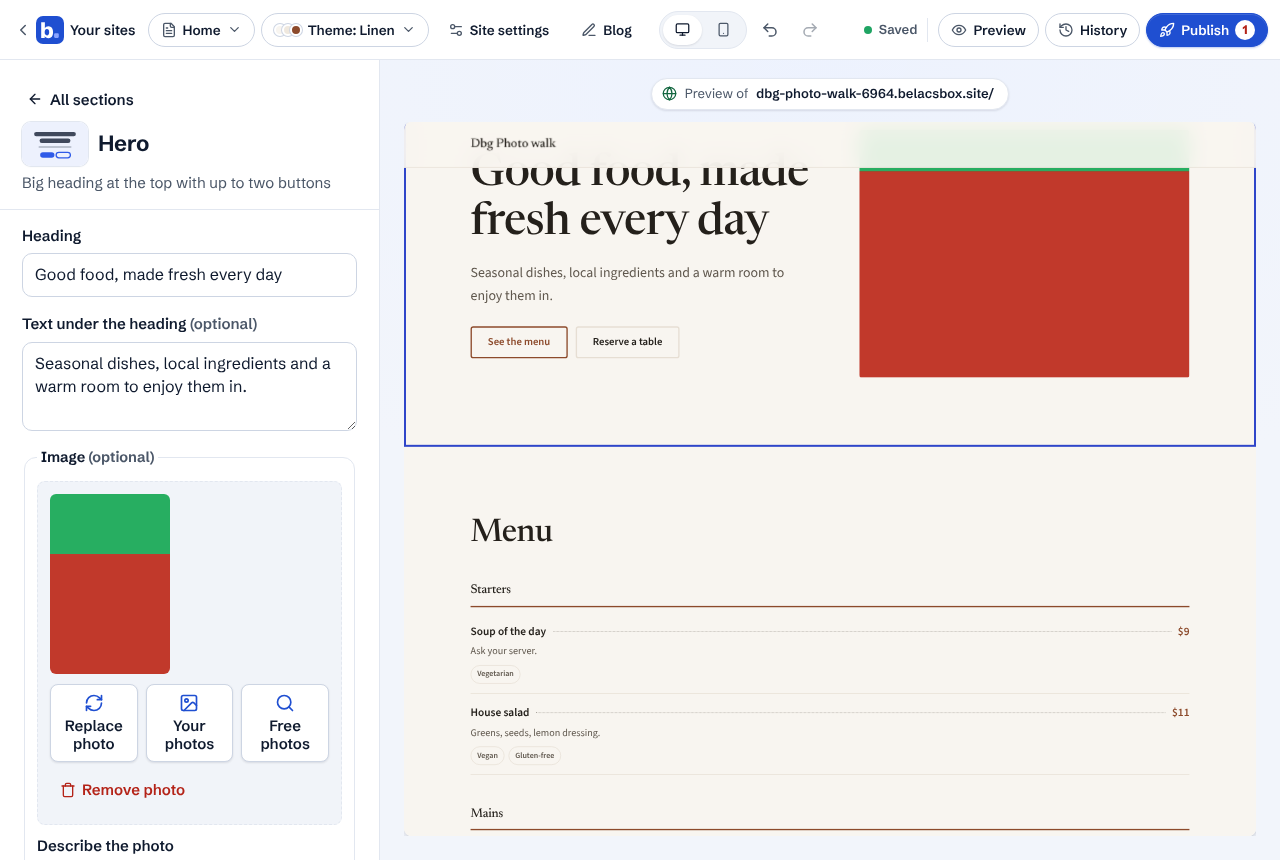Click the $11 price for House salad
Screen dimensions: 1280x860
tap(1180, 713)
